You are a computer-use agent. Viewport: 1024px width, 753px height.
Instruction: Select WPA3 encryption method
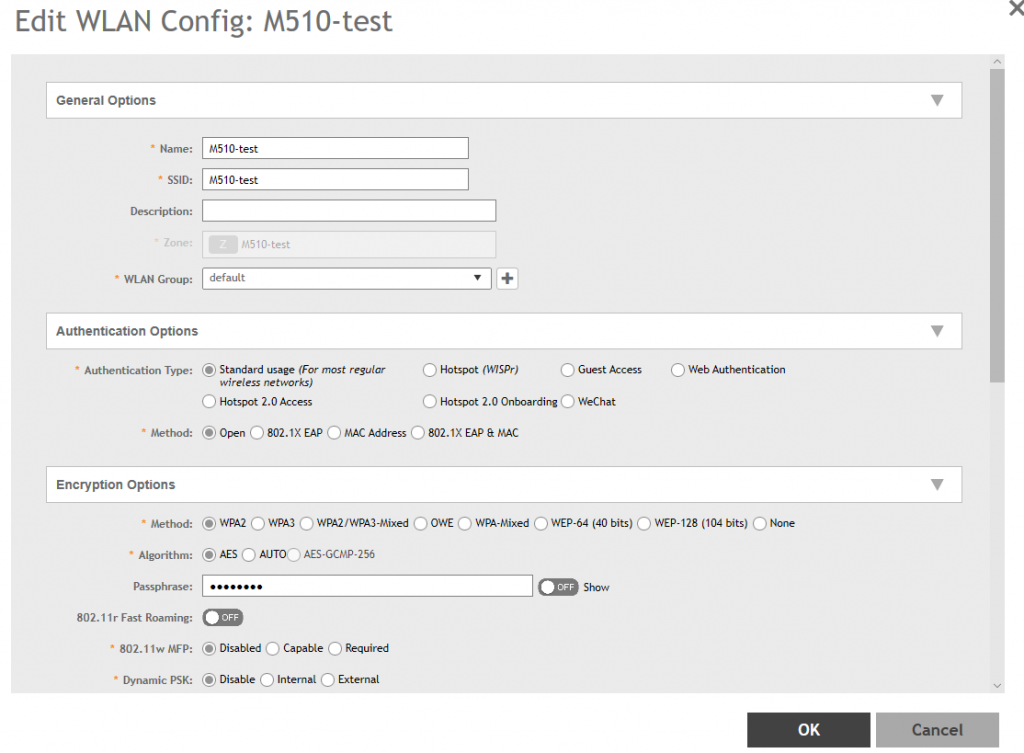pos(258,523)
